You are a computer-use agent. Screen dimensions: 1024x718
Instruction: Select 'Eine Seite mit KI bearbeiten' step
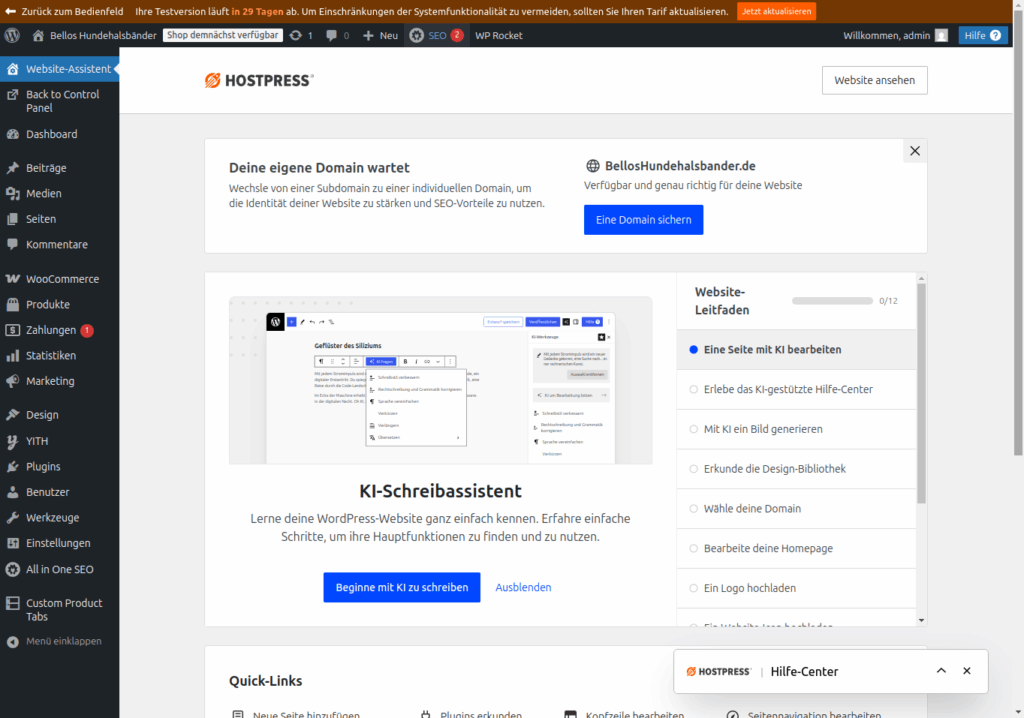pos(772,350)
